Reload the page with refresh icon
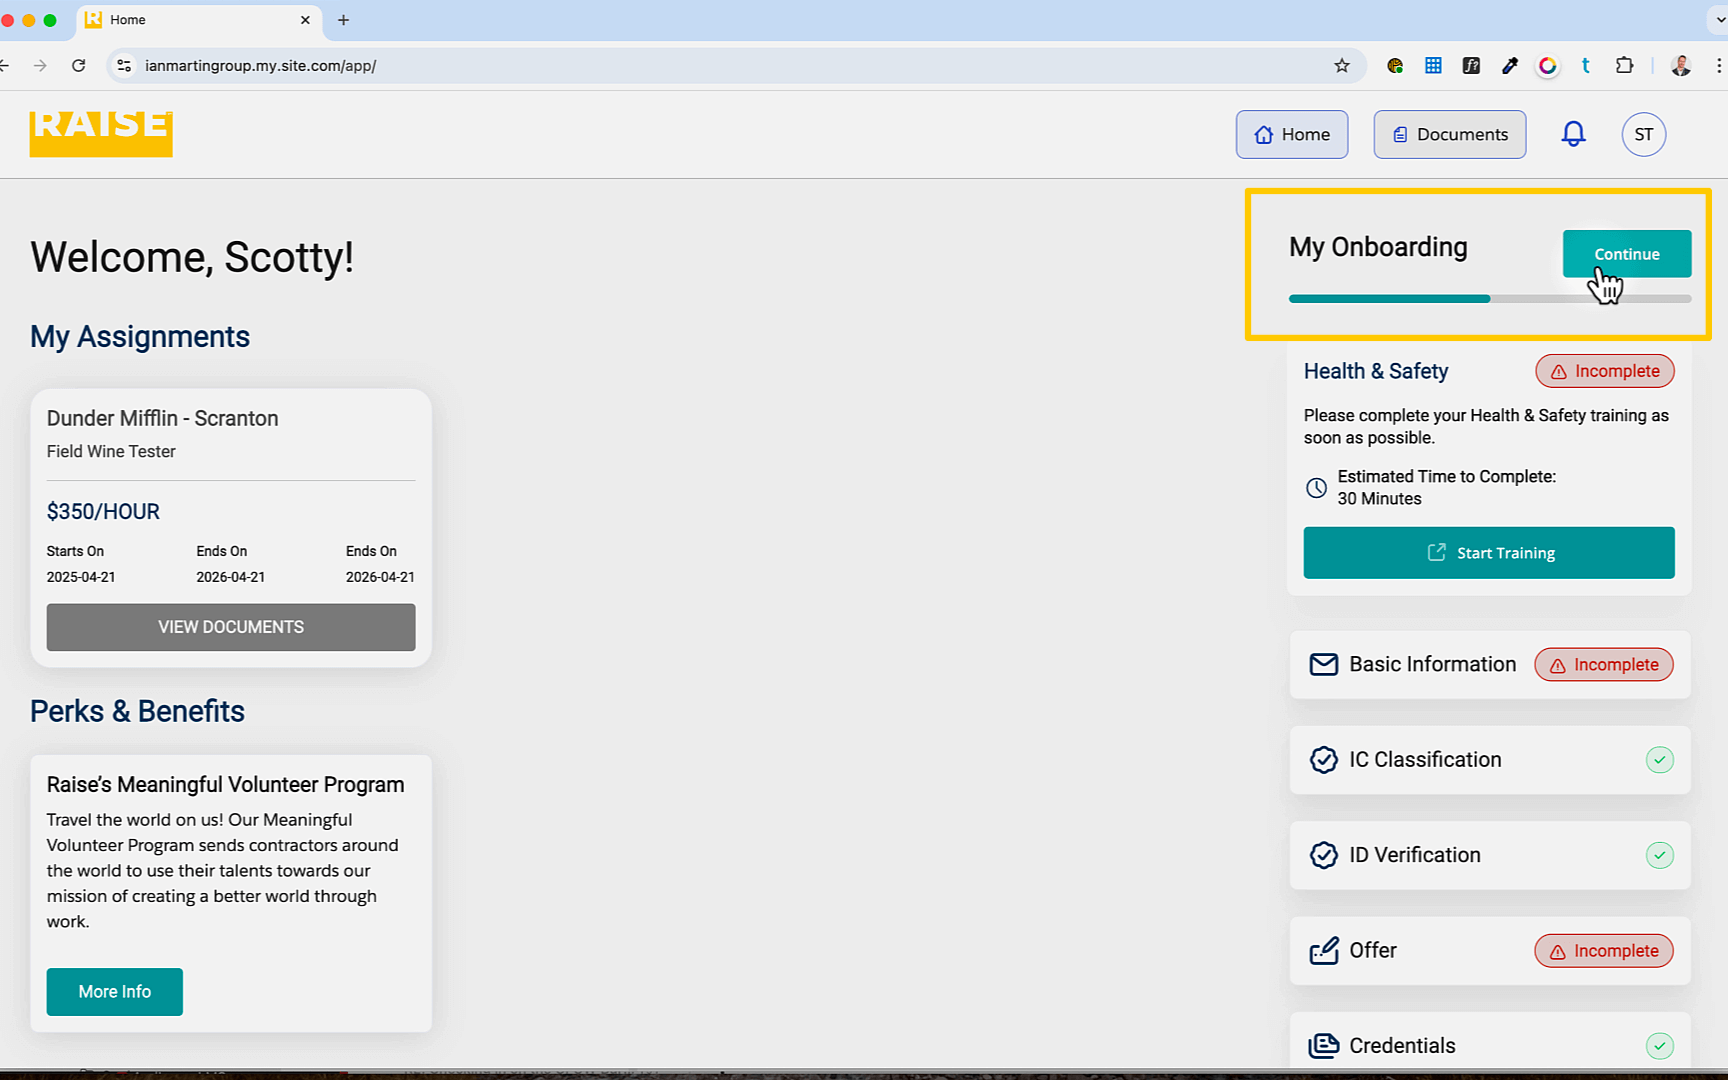This screenshot has height=1080, width=1728. [x=79, y=66]
